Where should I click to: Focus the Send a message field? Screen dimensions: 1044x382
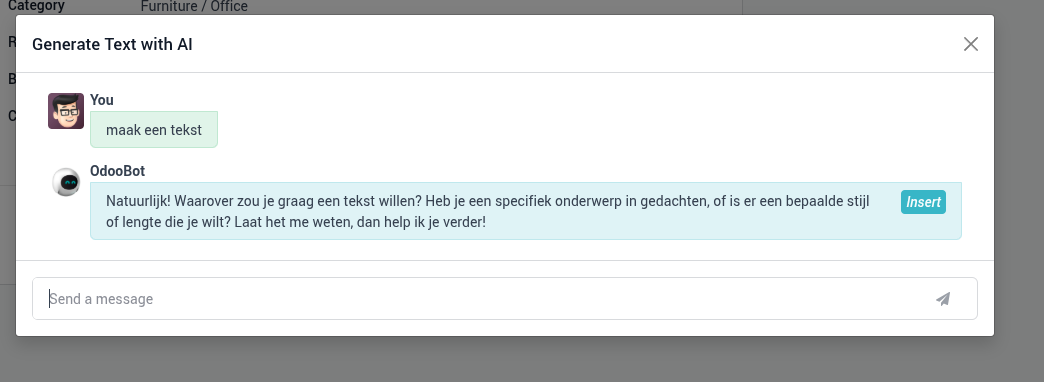tap(505, 299)
